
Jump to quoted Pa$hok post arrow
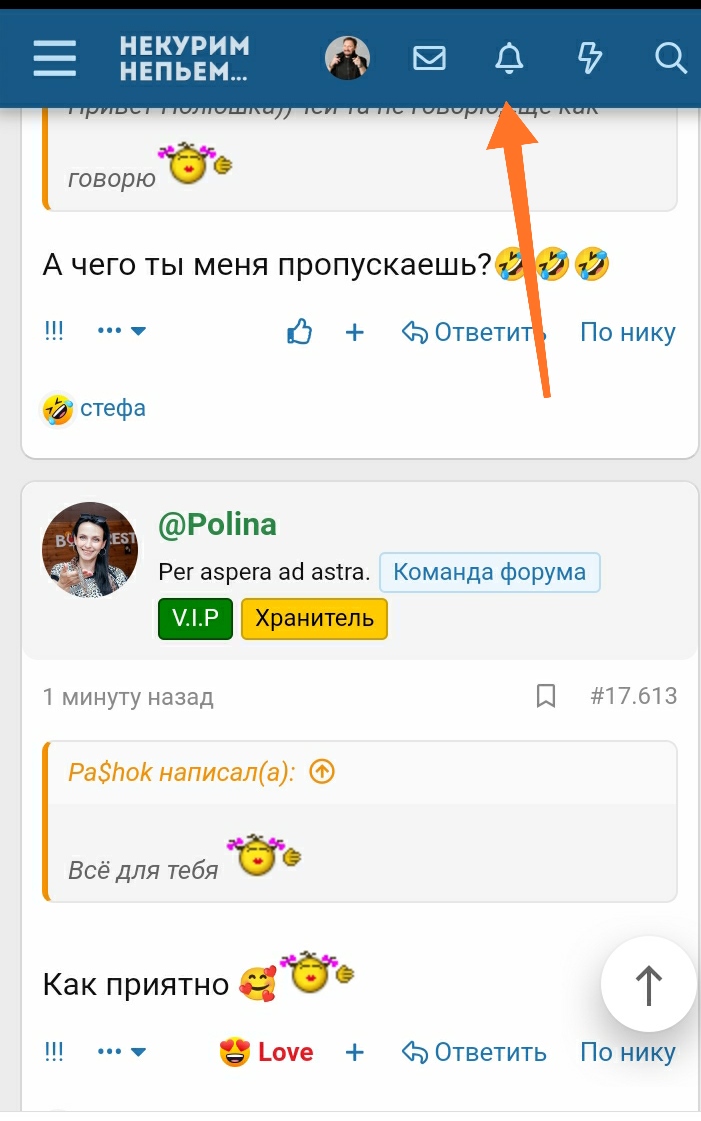[322, 772]
